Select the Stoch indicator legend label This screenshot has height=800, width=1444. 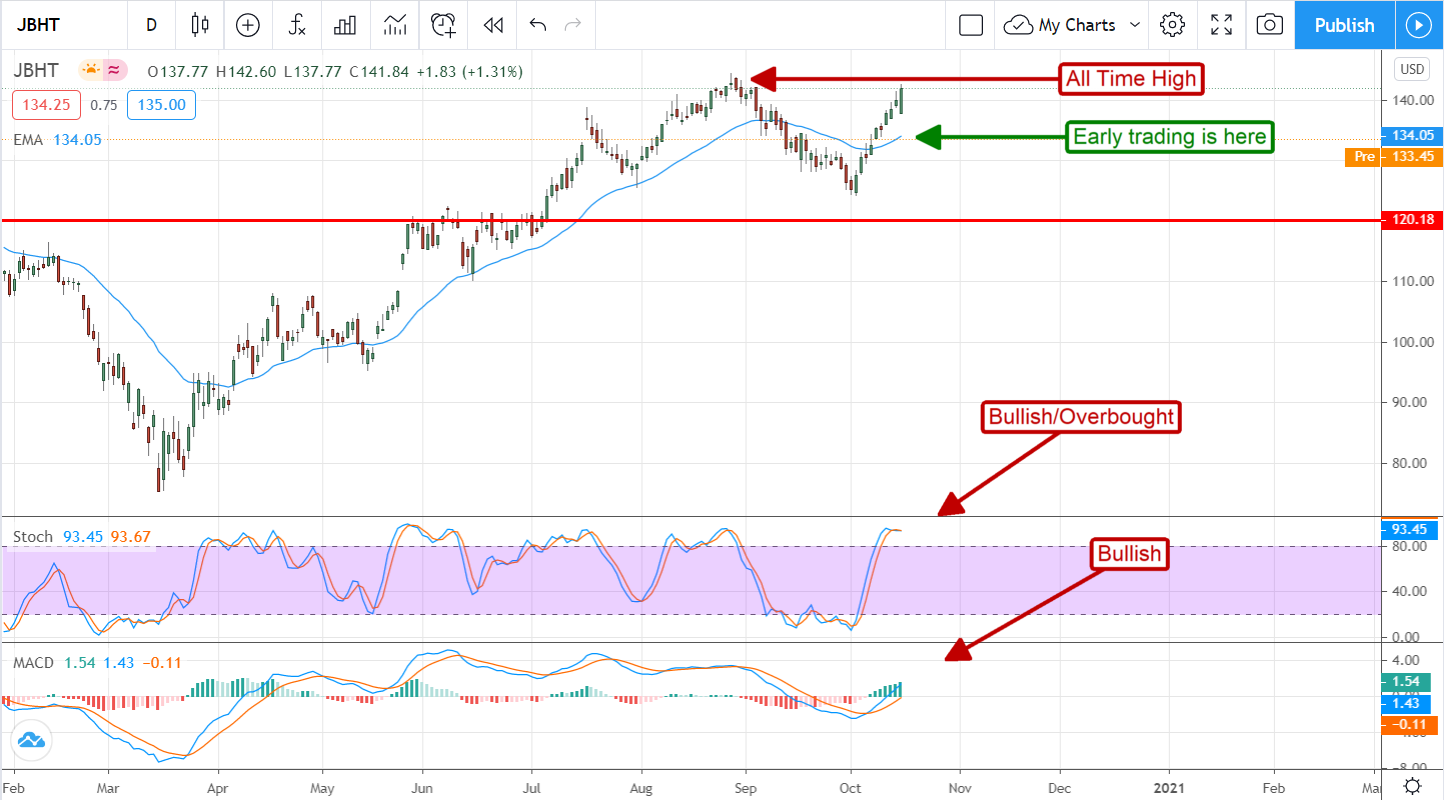(33, 537)
